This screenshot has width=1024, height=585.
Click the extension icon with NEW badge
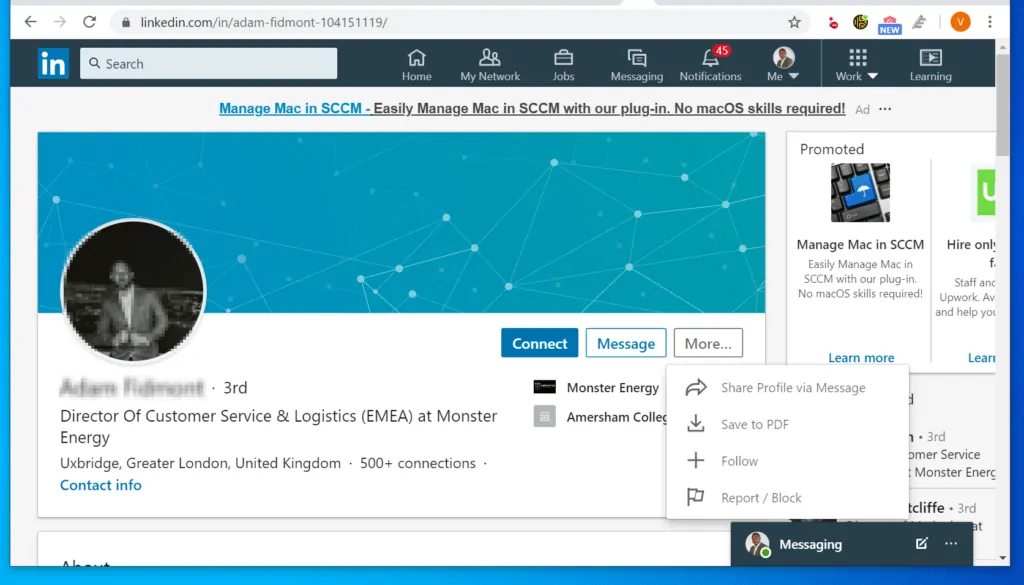[889, 24]
